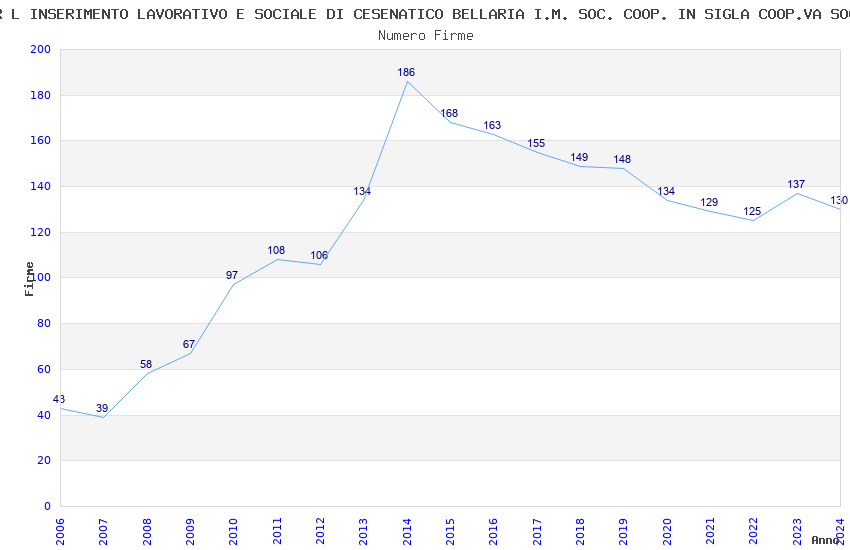The width and height of the screenshot is (850, 550).
Task: Click the x-axis year label 2008
Action: point(147,532)
